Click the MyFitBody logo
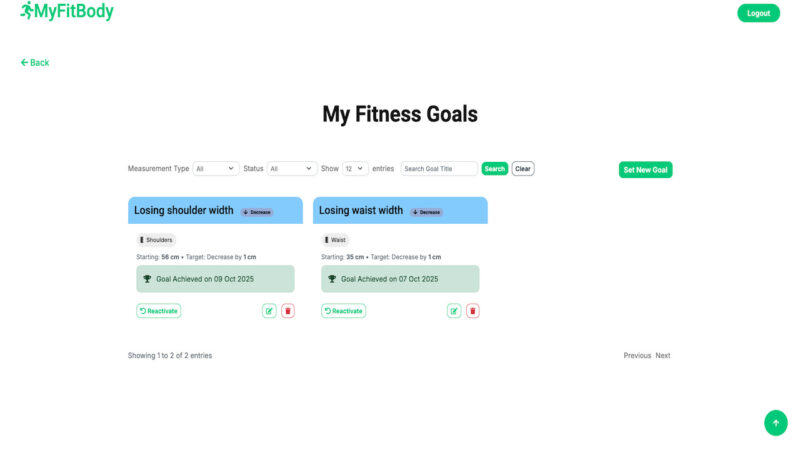The image size is (800, 450). click(x=67, y=12)
